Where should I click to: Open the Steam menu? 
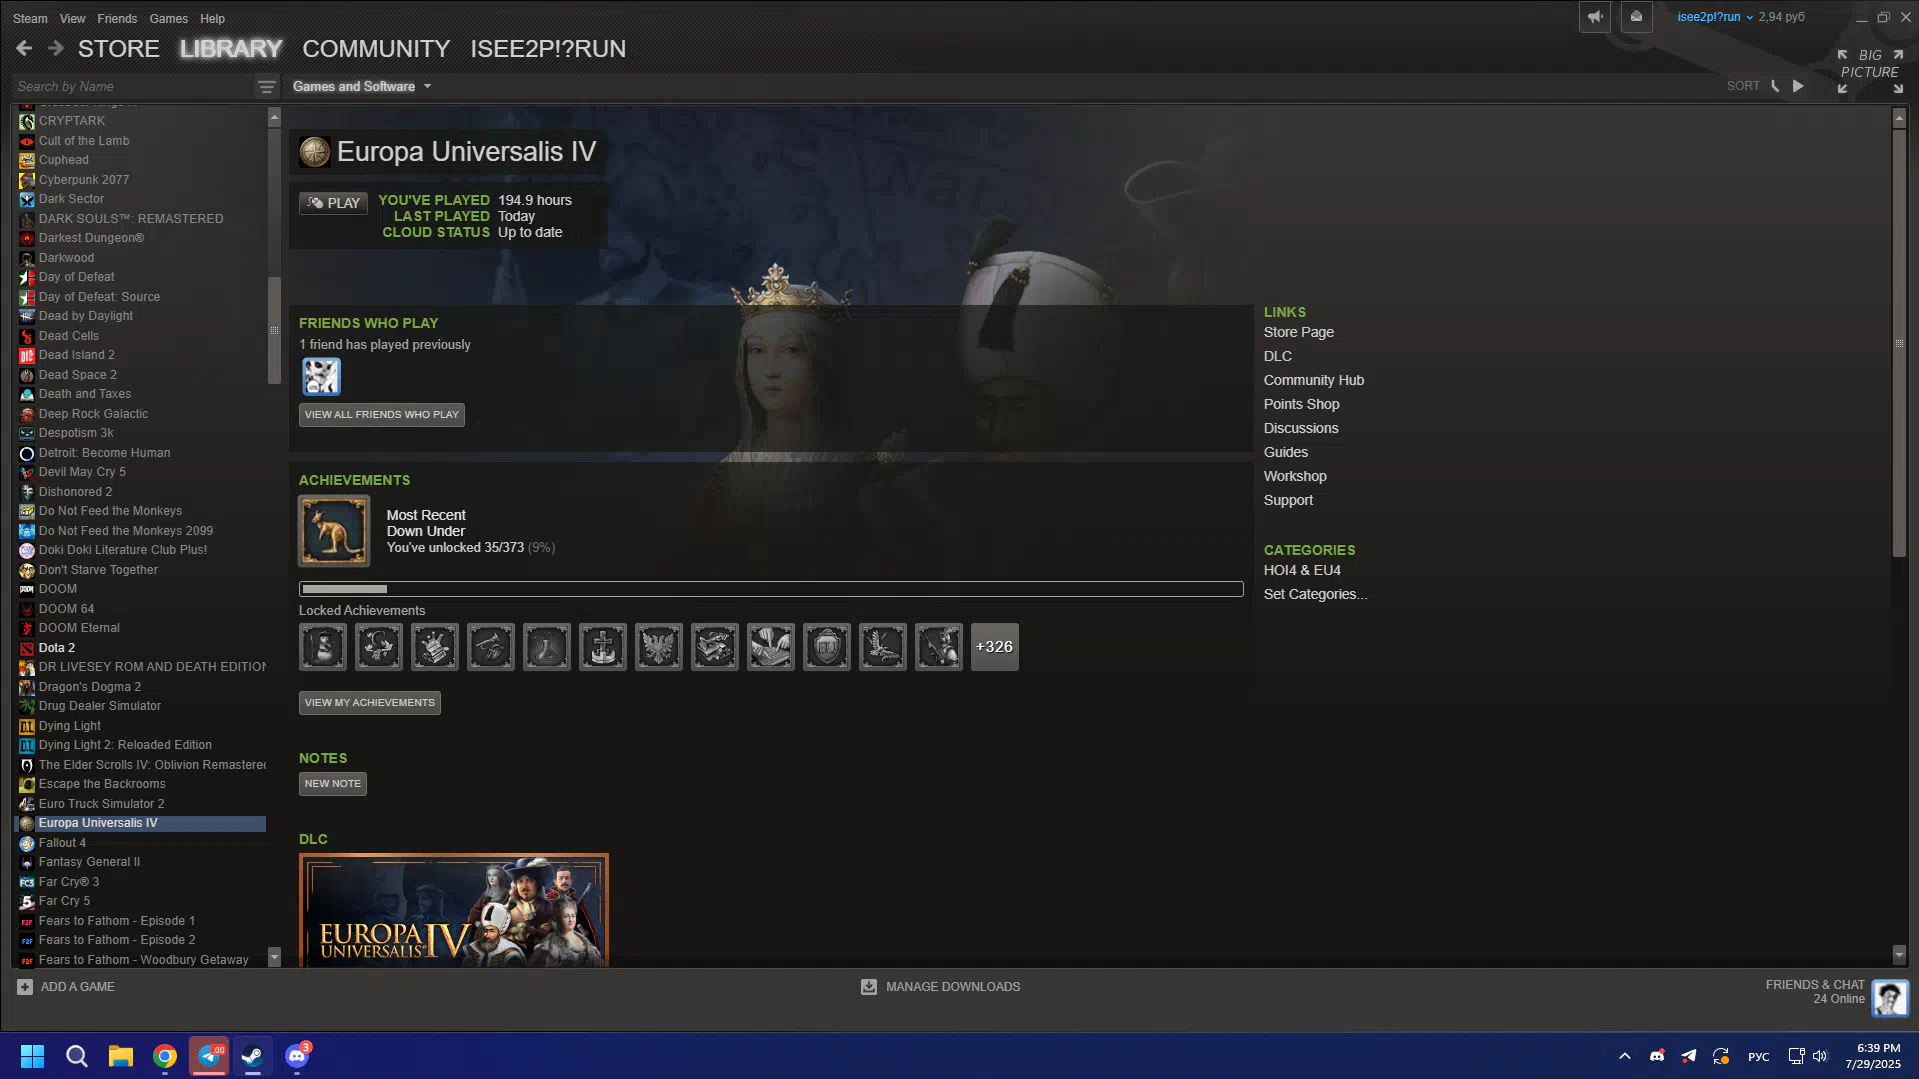pyautogui.click(x=30, y=18)
